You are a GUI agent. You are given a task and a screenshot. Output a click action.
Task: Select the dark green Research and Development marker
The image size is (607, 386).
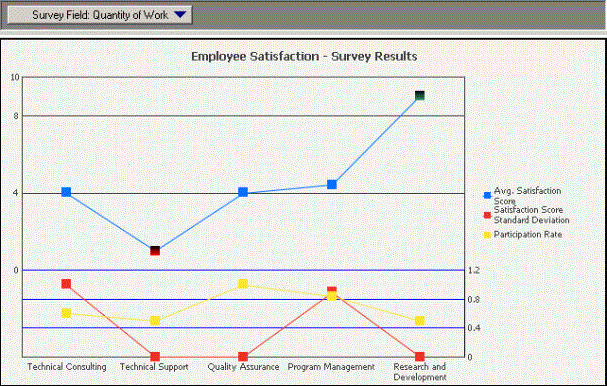(420, 96)
